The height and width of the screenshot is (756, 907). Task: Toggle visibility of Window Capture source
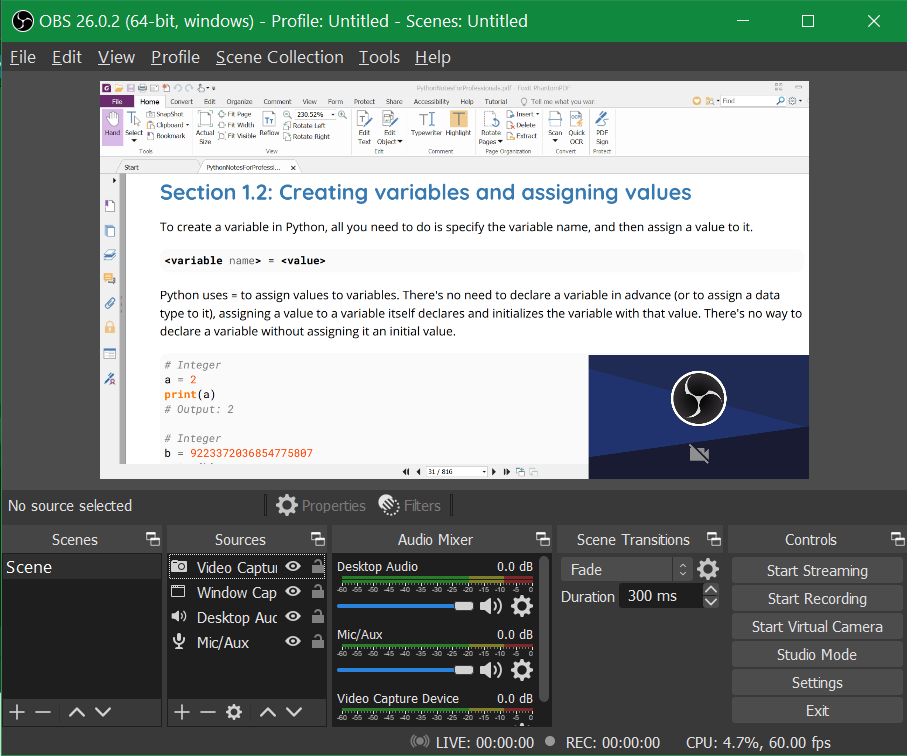(x=293, y=591)
